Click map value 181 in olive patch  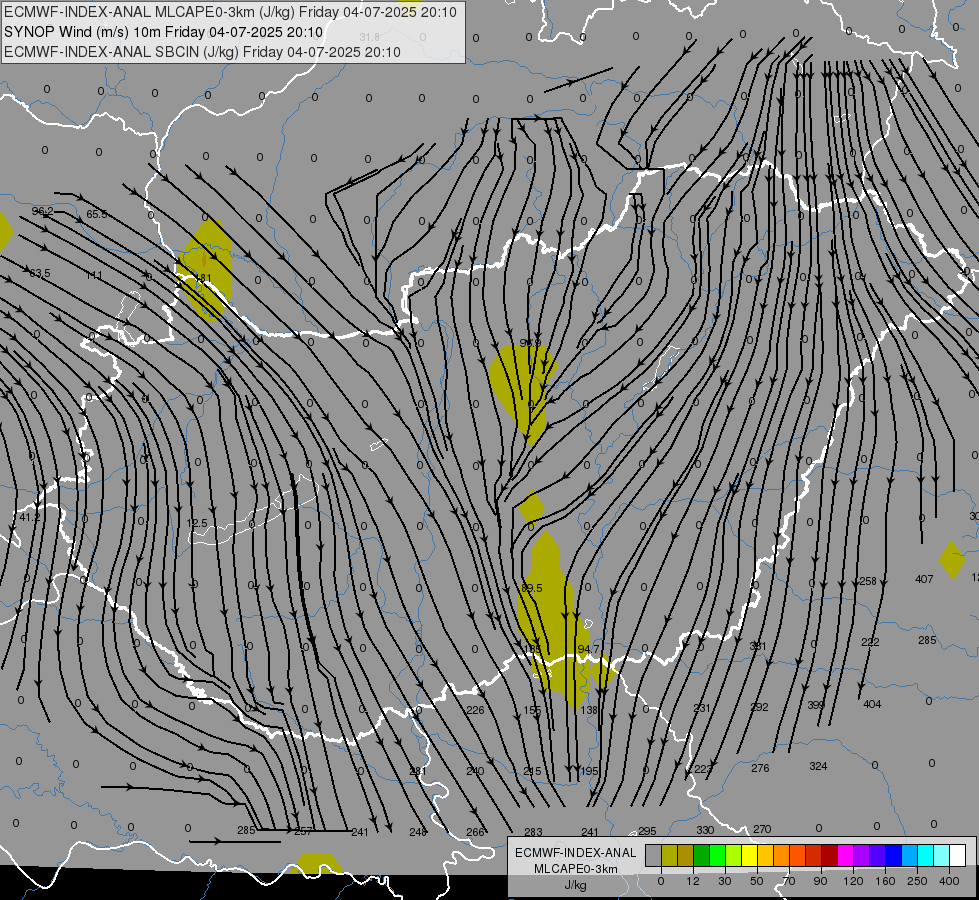point(204,279)
